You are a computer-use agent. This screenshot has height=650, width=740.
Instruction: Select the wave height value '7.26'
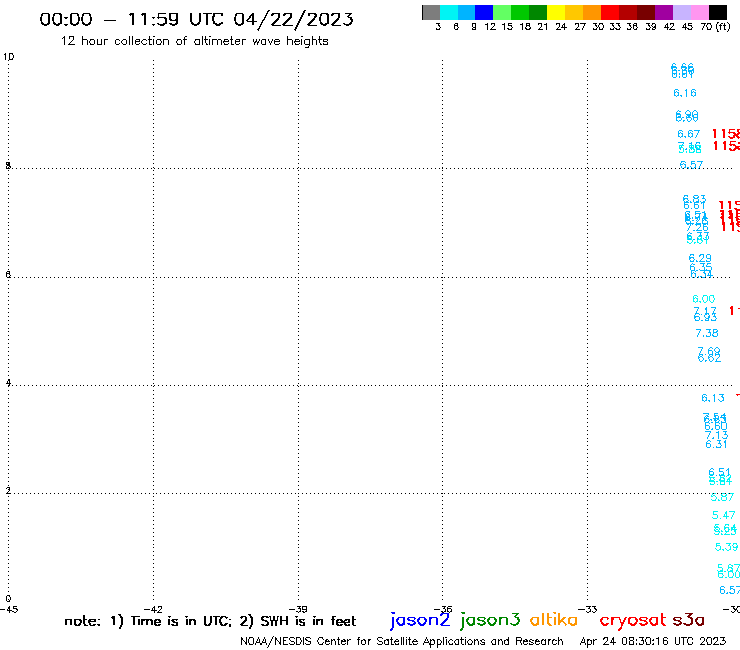(697, 228)
